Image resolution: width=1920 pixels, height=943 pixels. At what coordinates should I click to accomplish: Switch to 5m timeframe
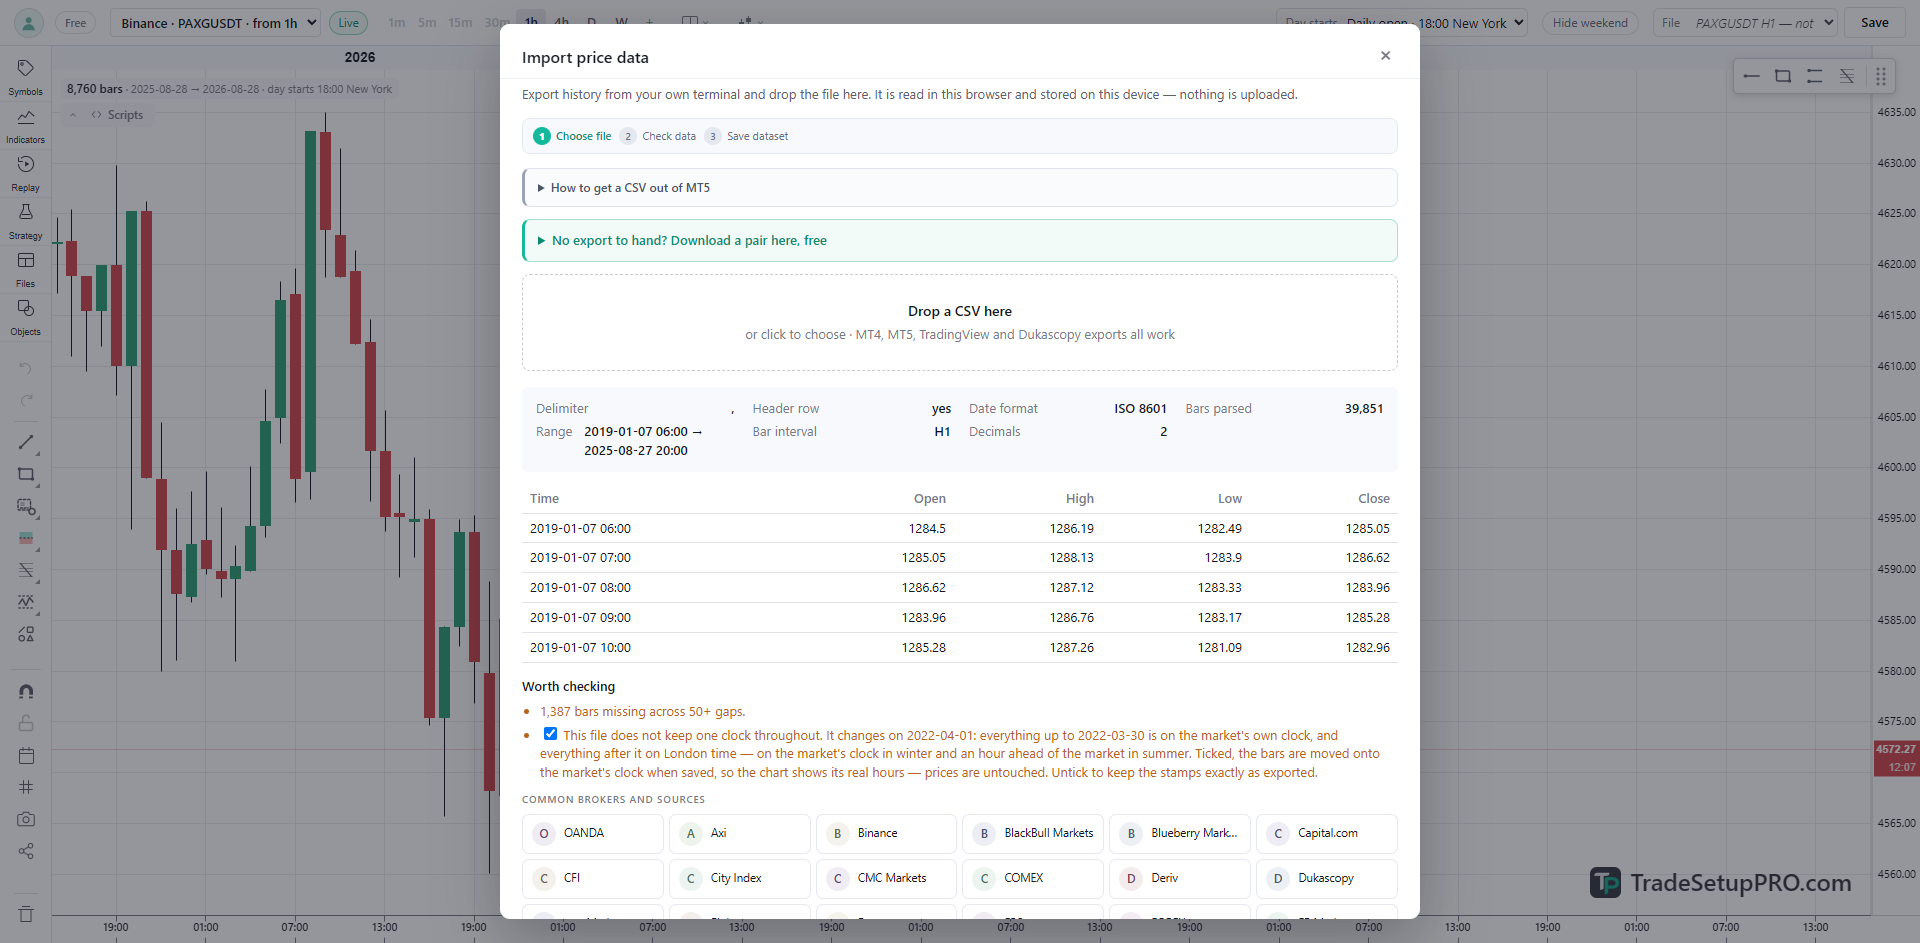[427, 23]
